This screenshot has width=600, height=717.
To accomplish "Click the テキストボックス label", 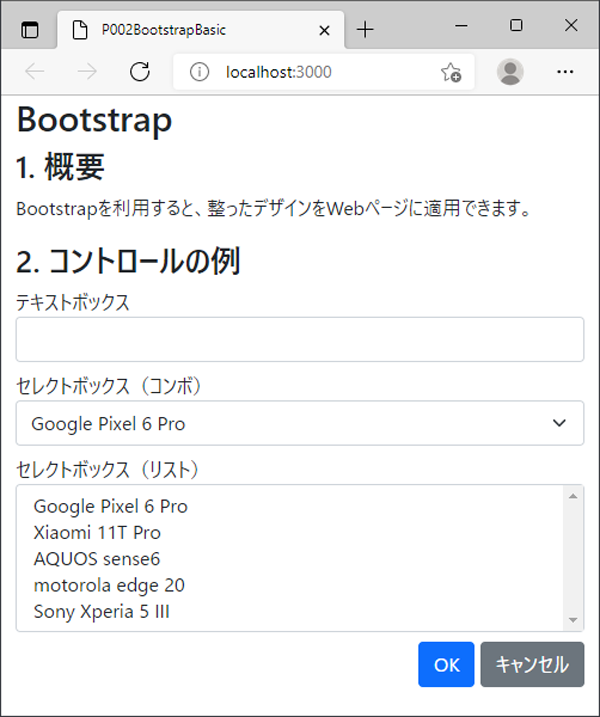I will click(73, 302).
